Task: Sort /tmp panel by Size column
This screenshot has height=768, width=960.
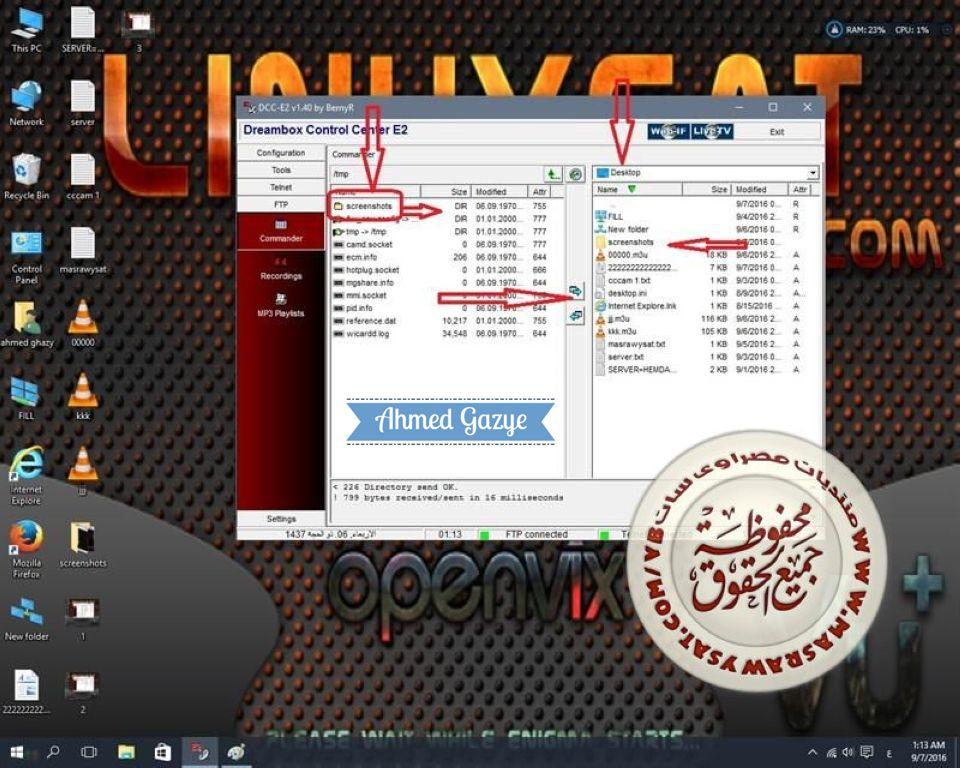Action: [x=446, y=192]
